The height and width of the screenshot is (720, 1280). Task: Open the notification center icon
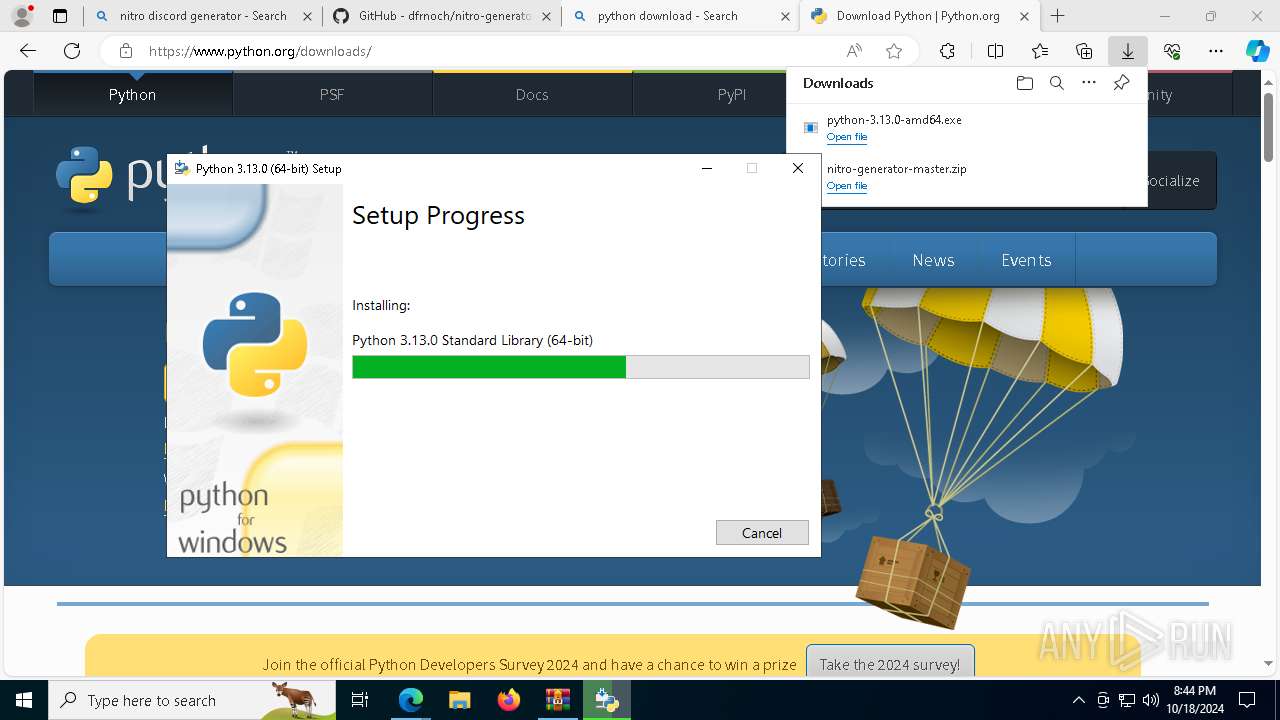(1247, 700)
